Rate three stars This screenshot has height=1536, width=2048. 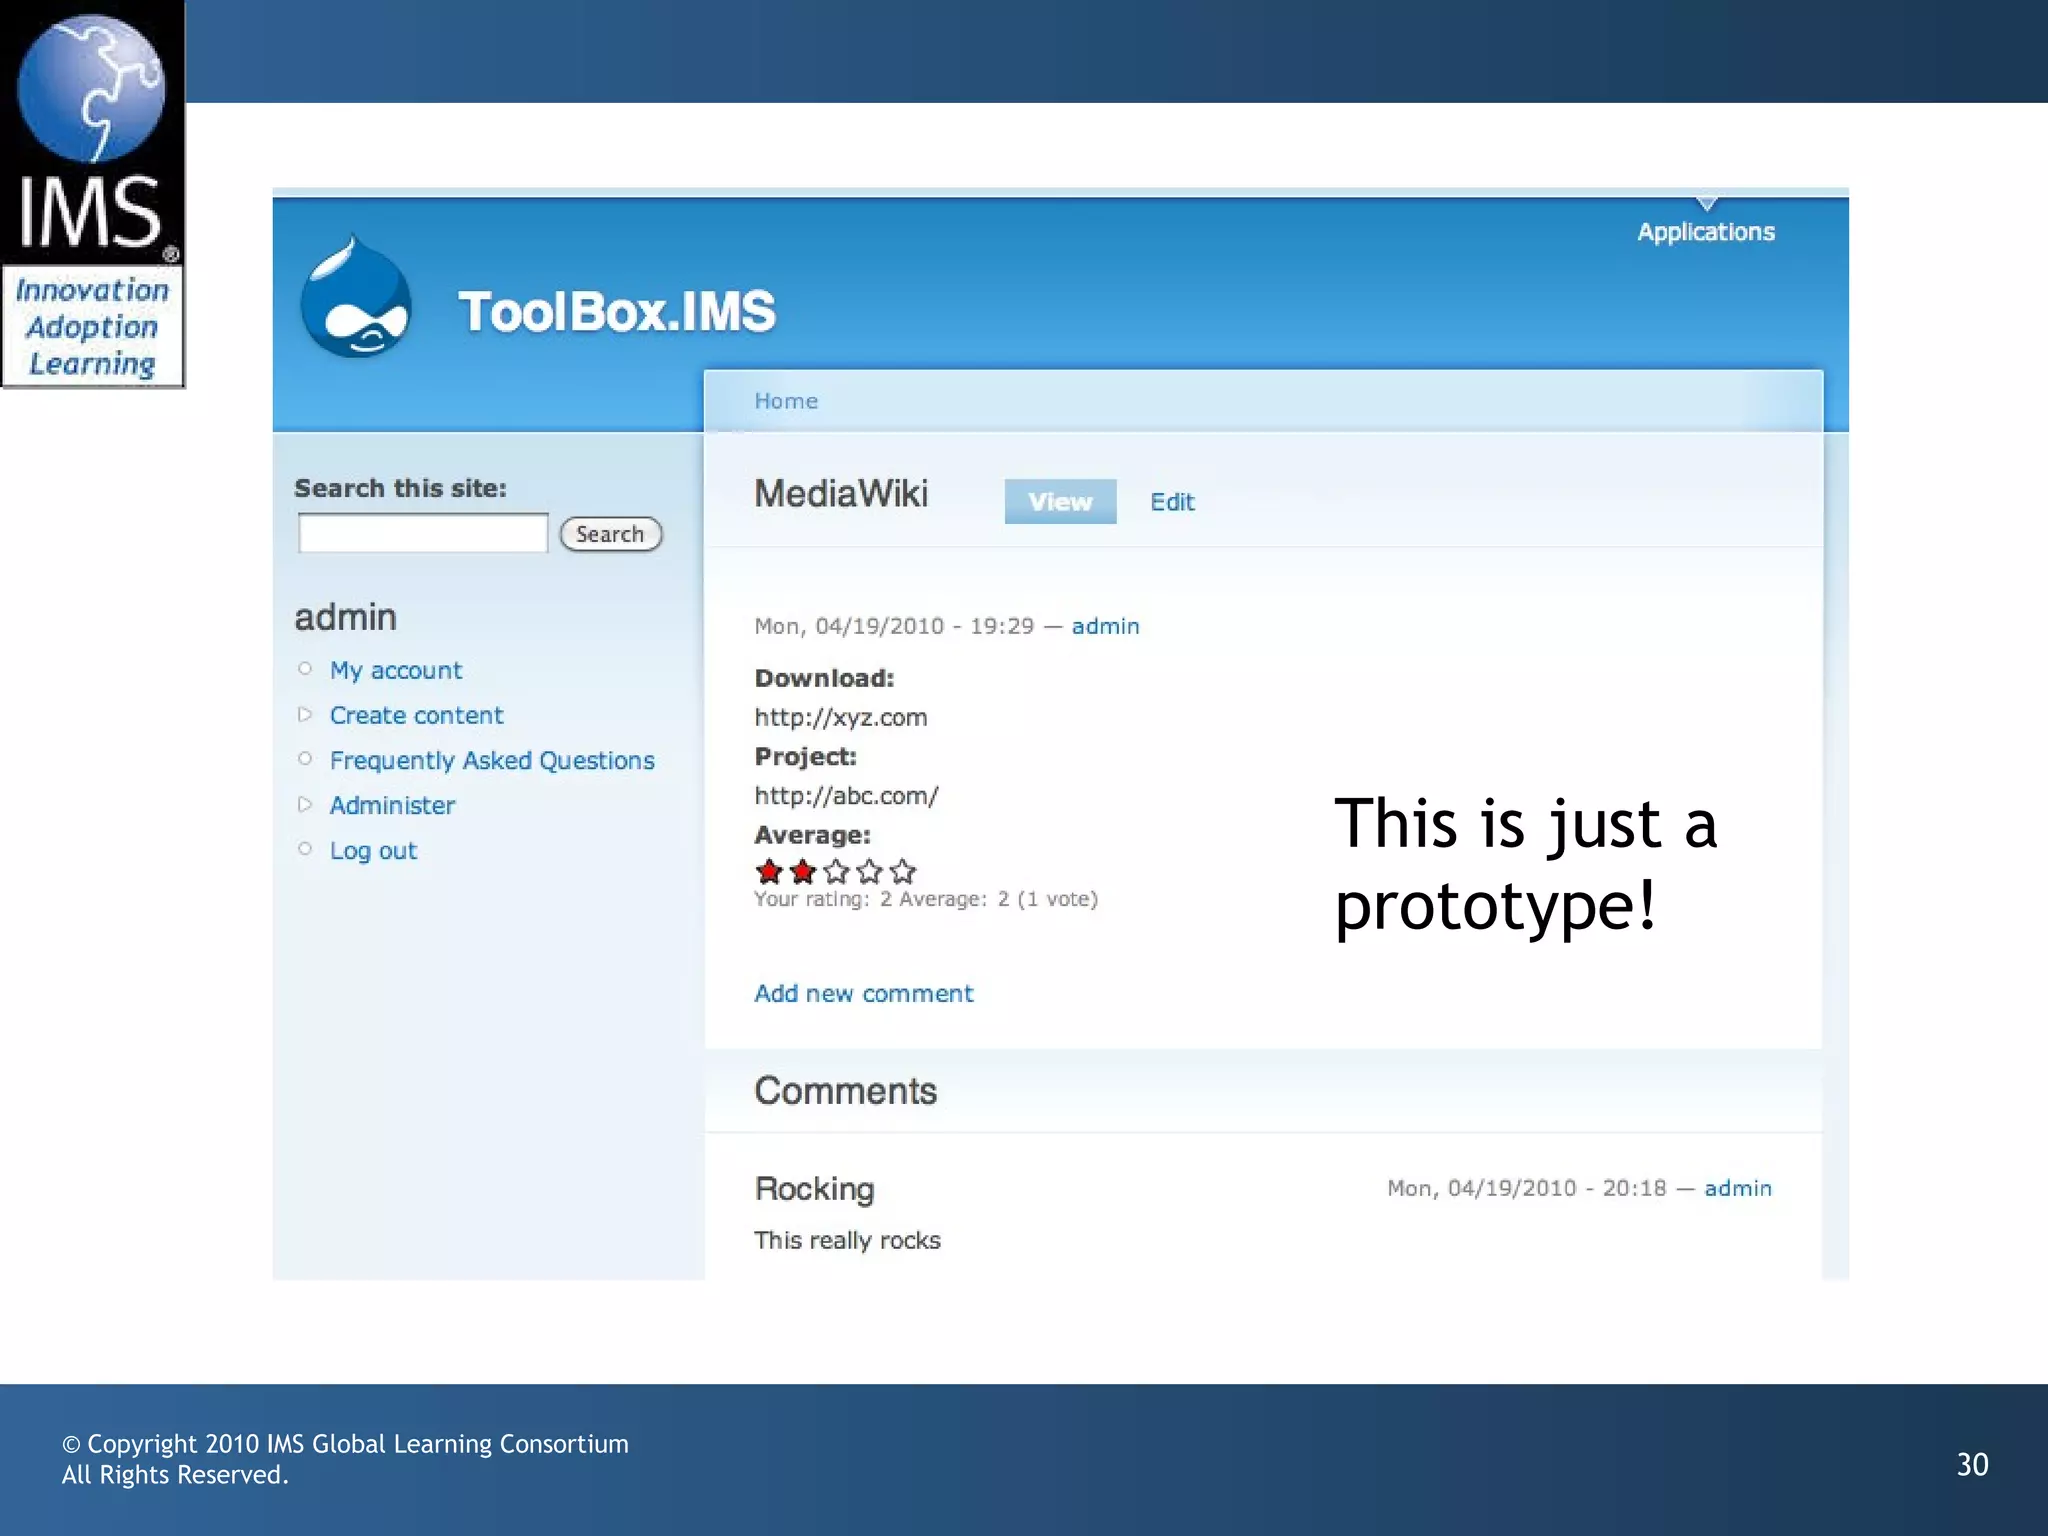point(836,871)
